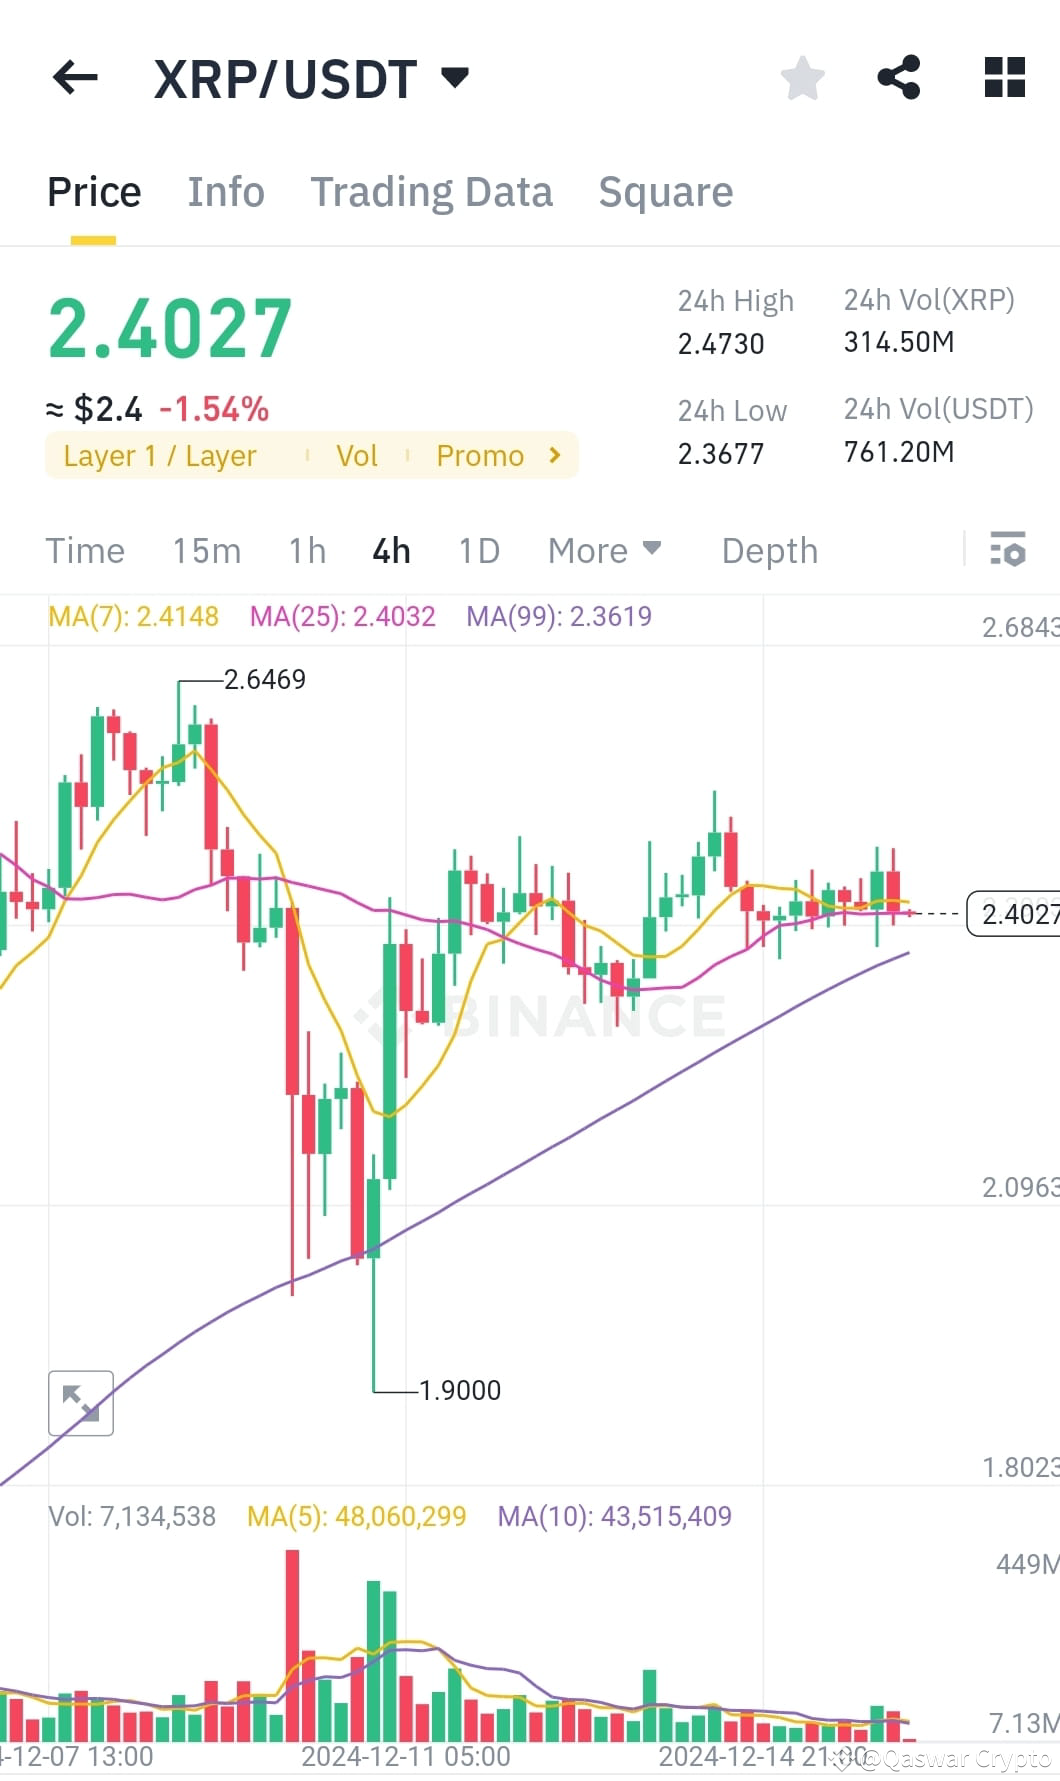The width and height of the screenshot is (1060, 1781).
Task: Enable the 15m candle interval
Action: tap(206, 550)
